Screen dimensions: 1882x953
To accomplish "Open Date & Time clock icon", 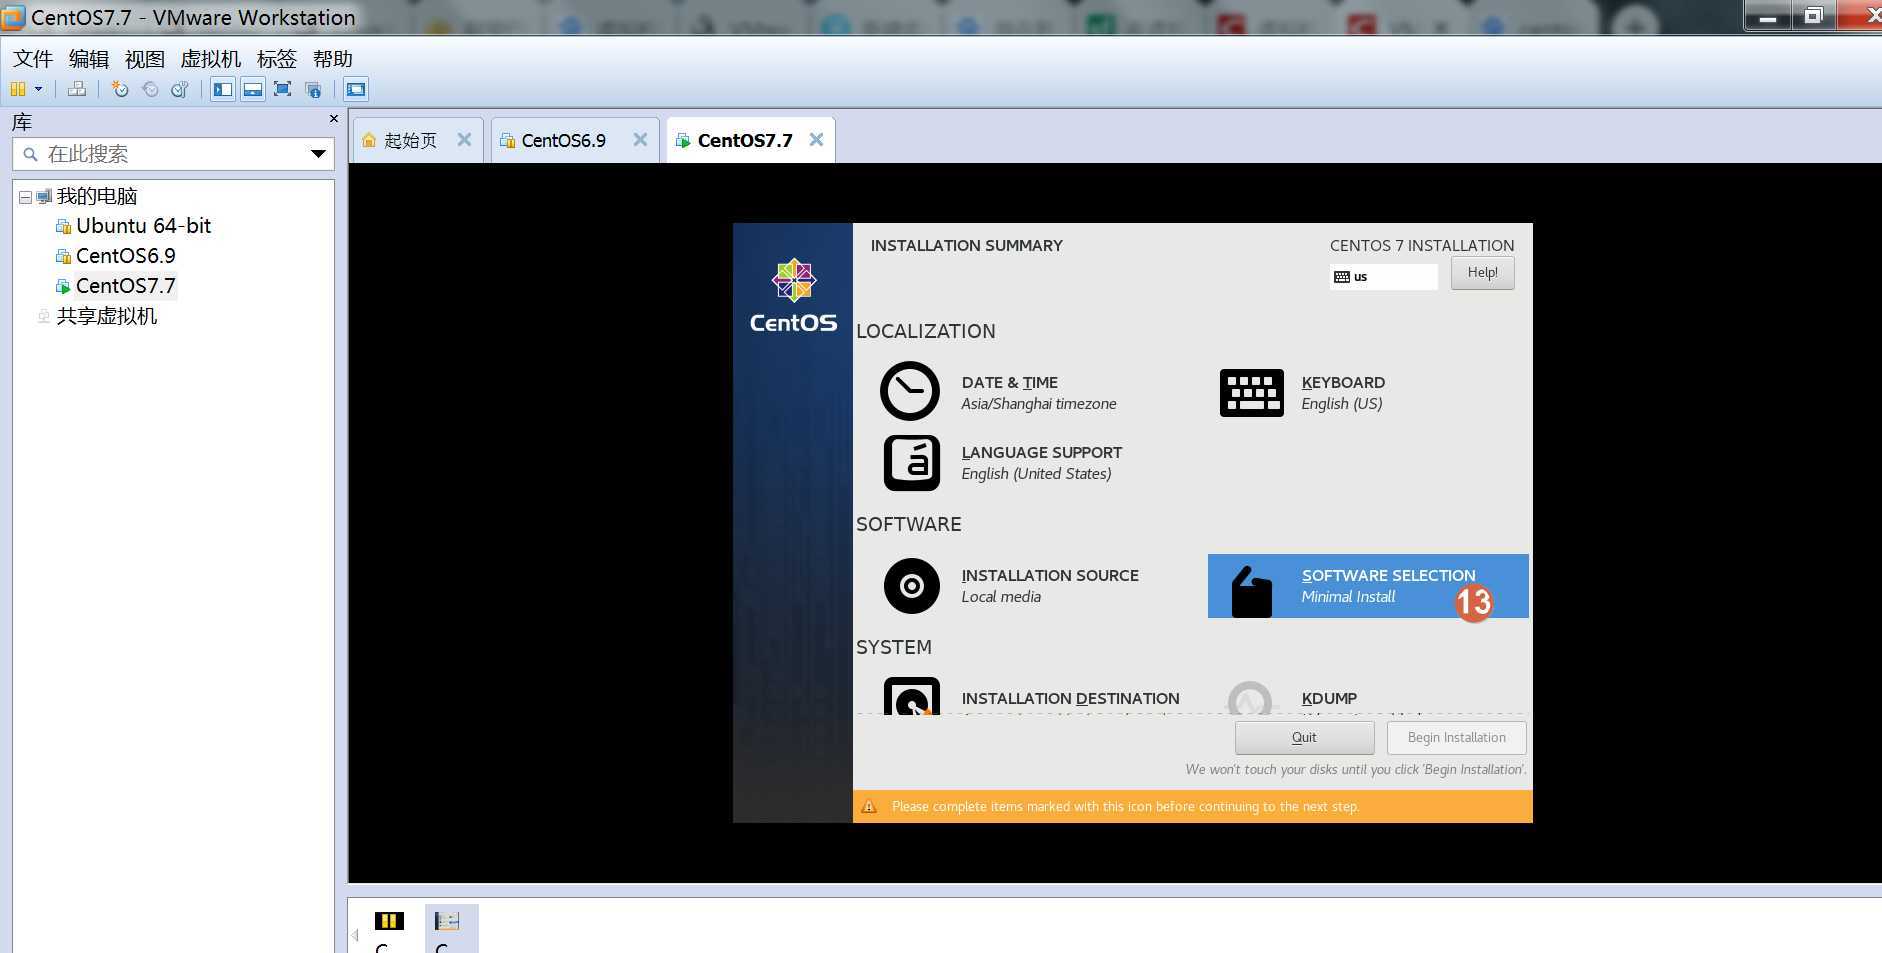I will pos(910,391).
